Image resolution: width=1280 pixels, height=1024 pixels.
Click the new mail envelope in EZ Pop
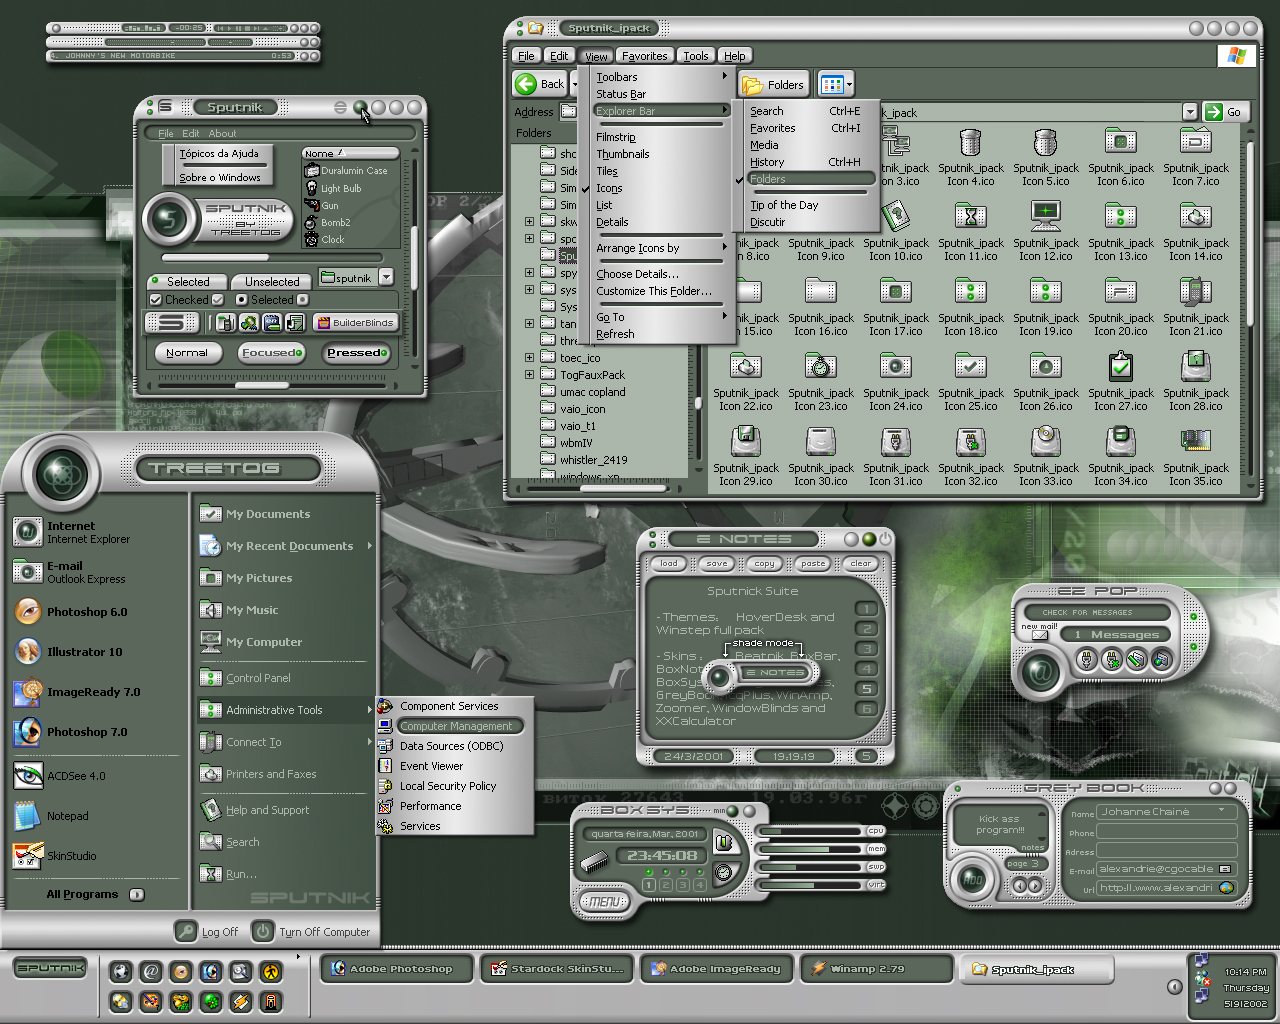click(x=1040, y=635)
